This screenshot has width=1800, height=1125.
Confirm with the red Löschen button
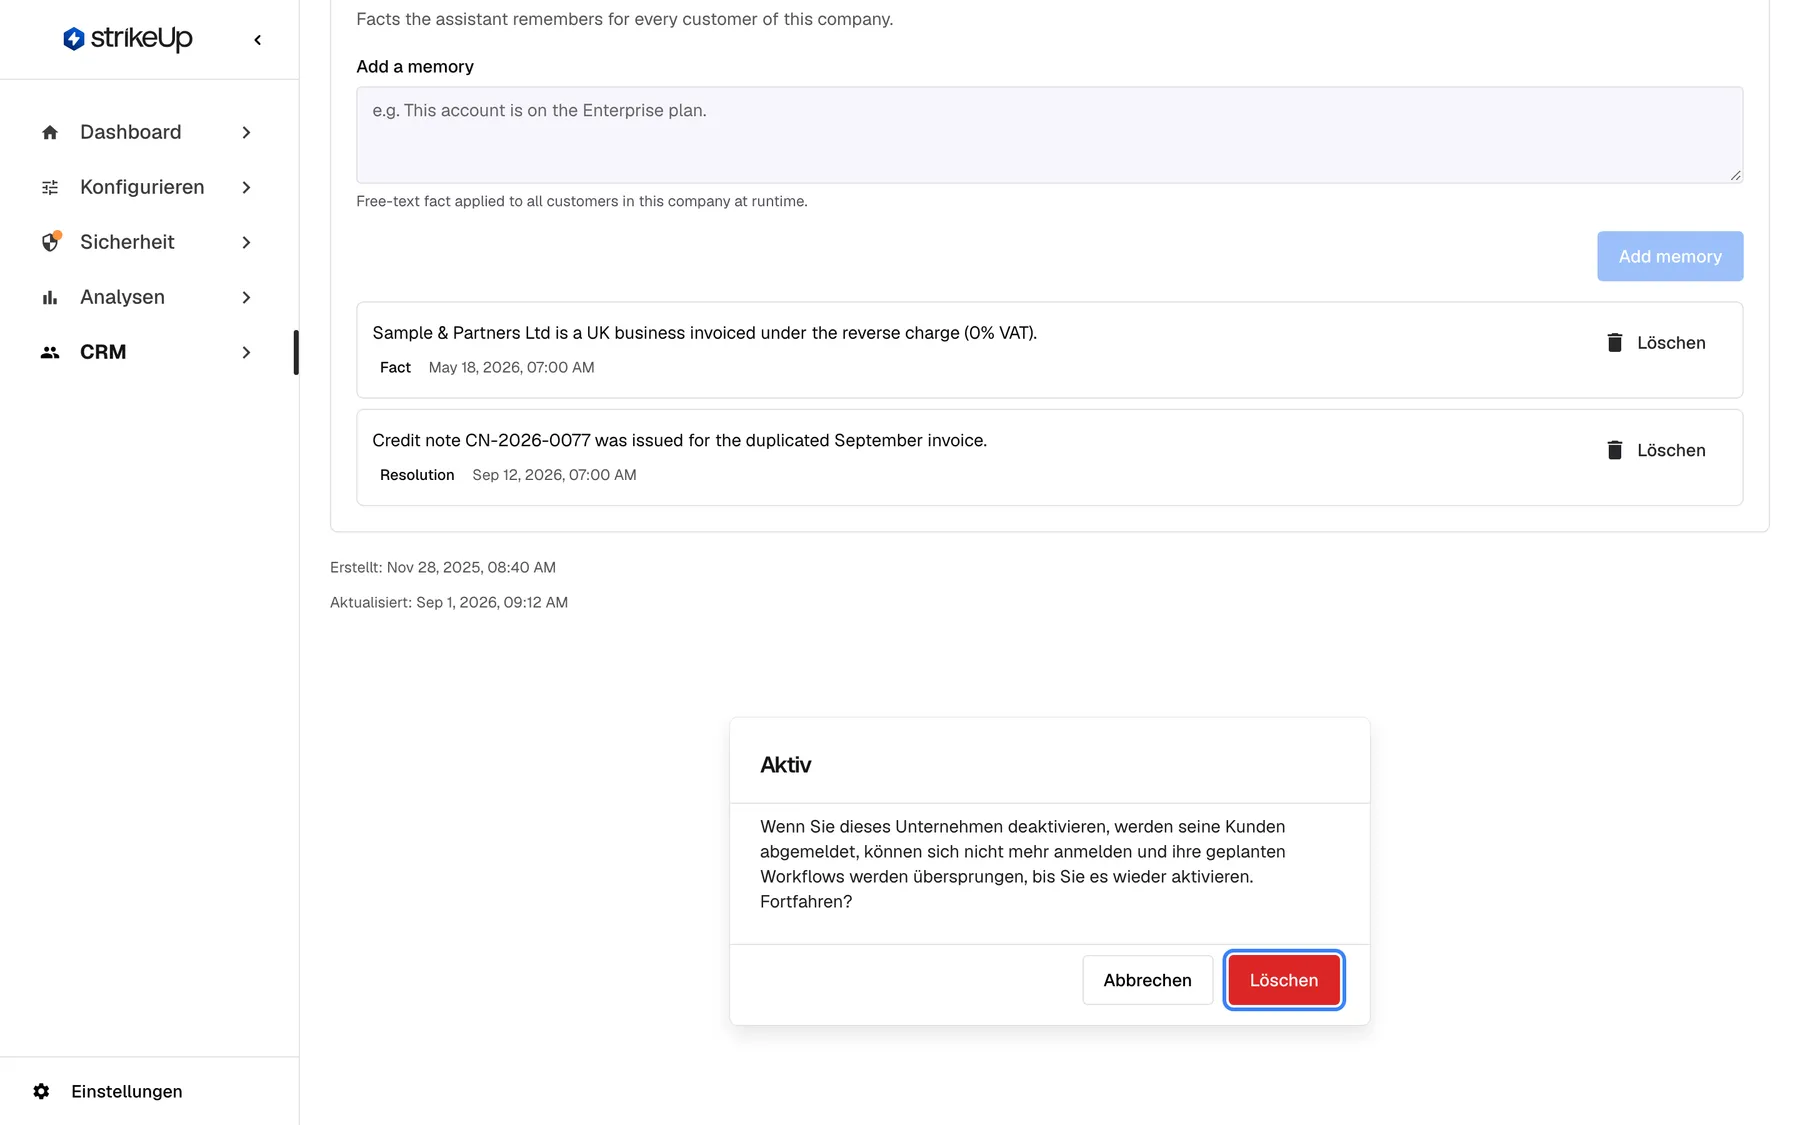(x=1284, y=980)
